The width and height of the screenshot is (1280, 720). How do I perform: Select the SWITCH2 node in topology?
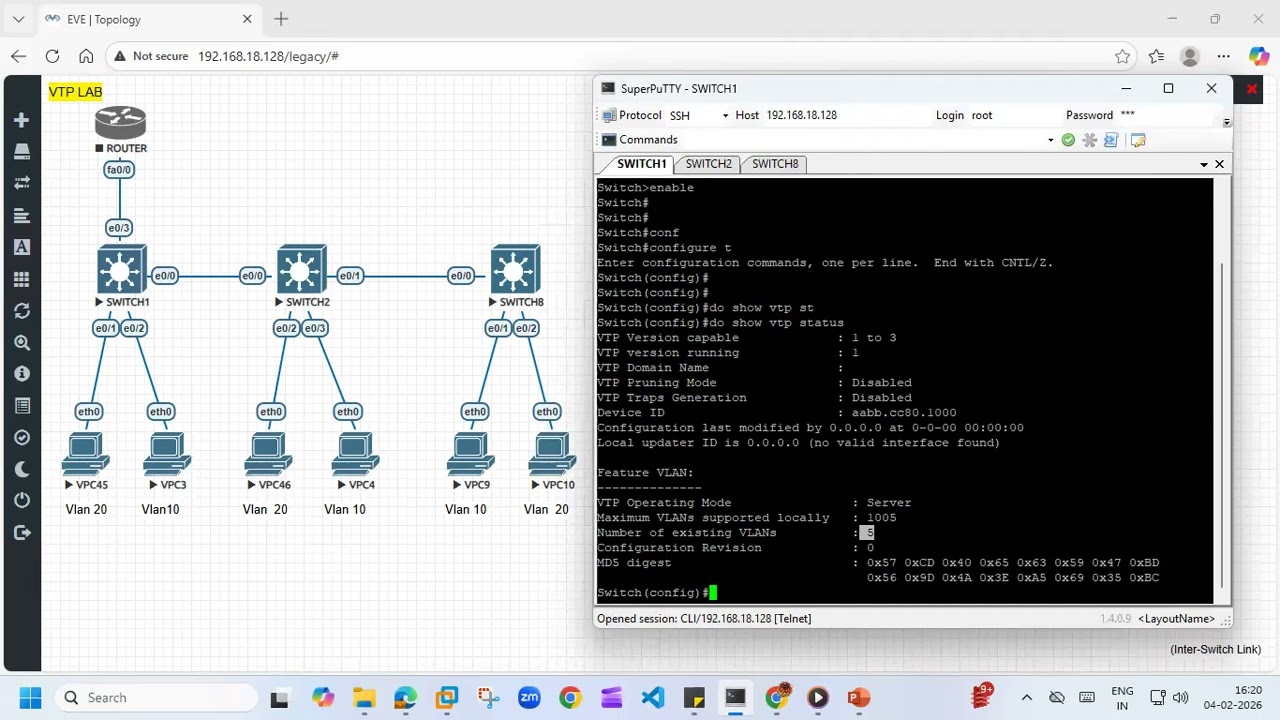tap(302, 269)
